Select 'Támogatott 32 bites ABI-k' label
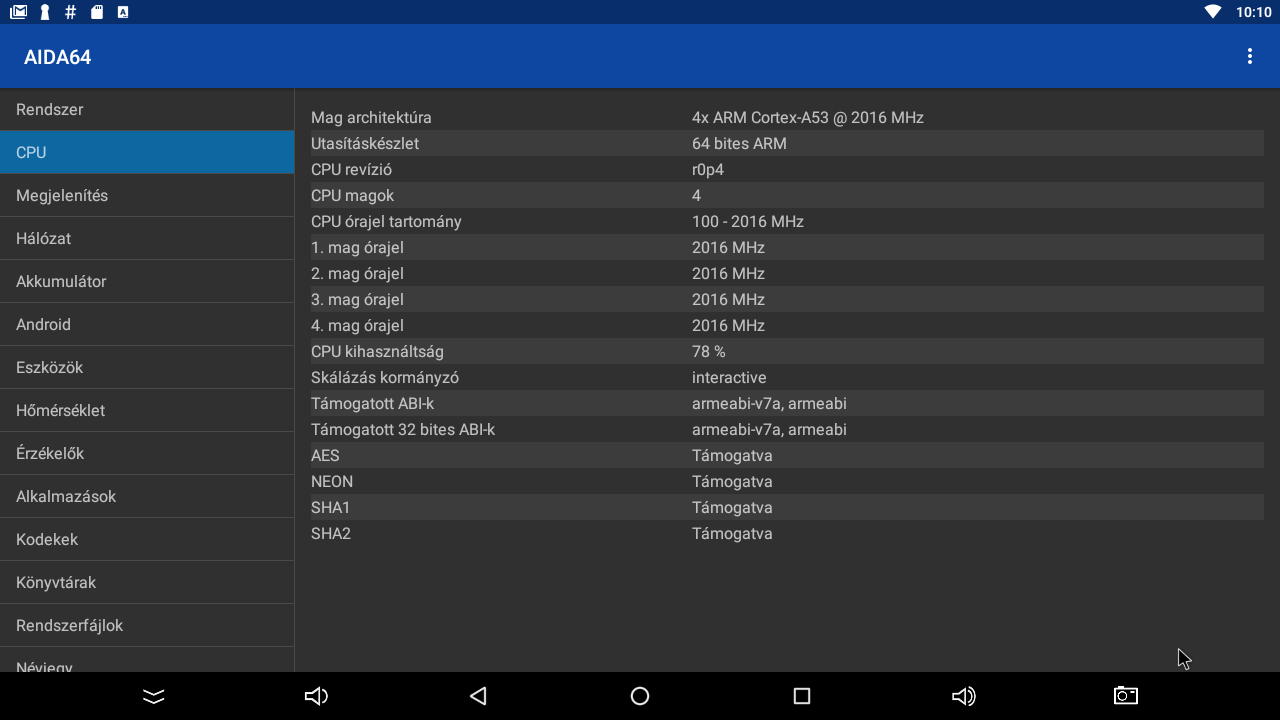Screen dimensions: 1280x720 coord(403,429)
